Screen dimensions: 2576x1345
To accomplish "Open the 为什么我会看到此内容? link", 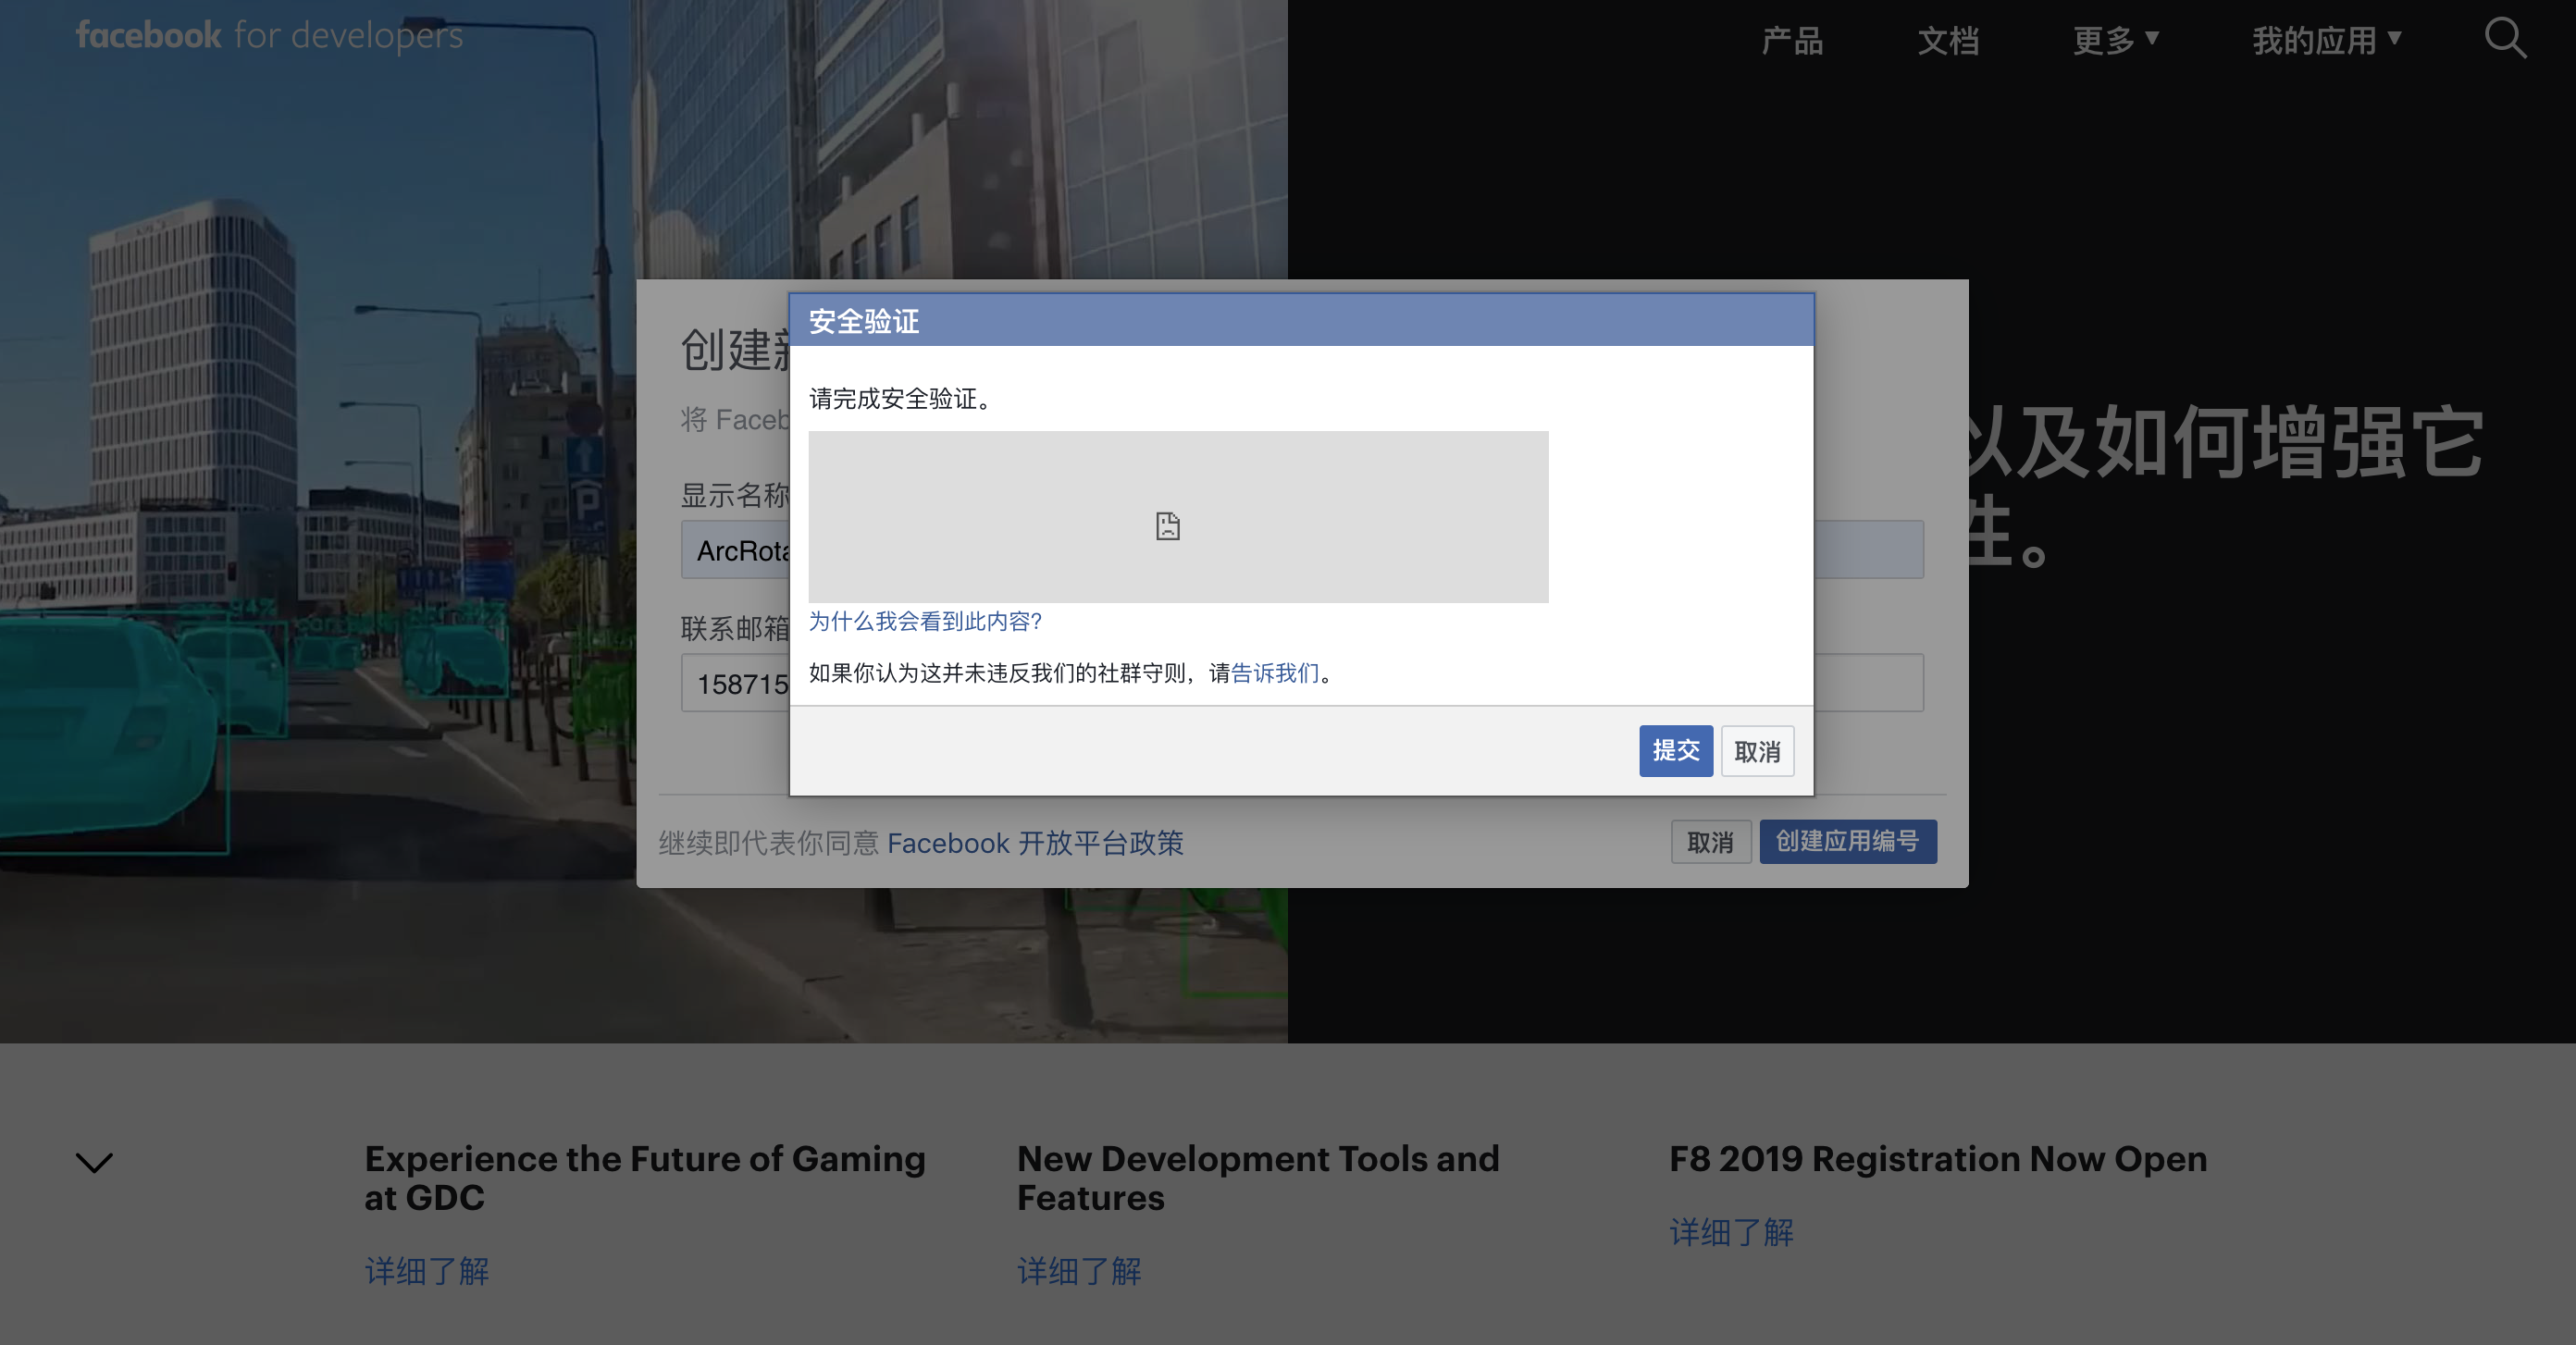I will (x=925, y=621).
